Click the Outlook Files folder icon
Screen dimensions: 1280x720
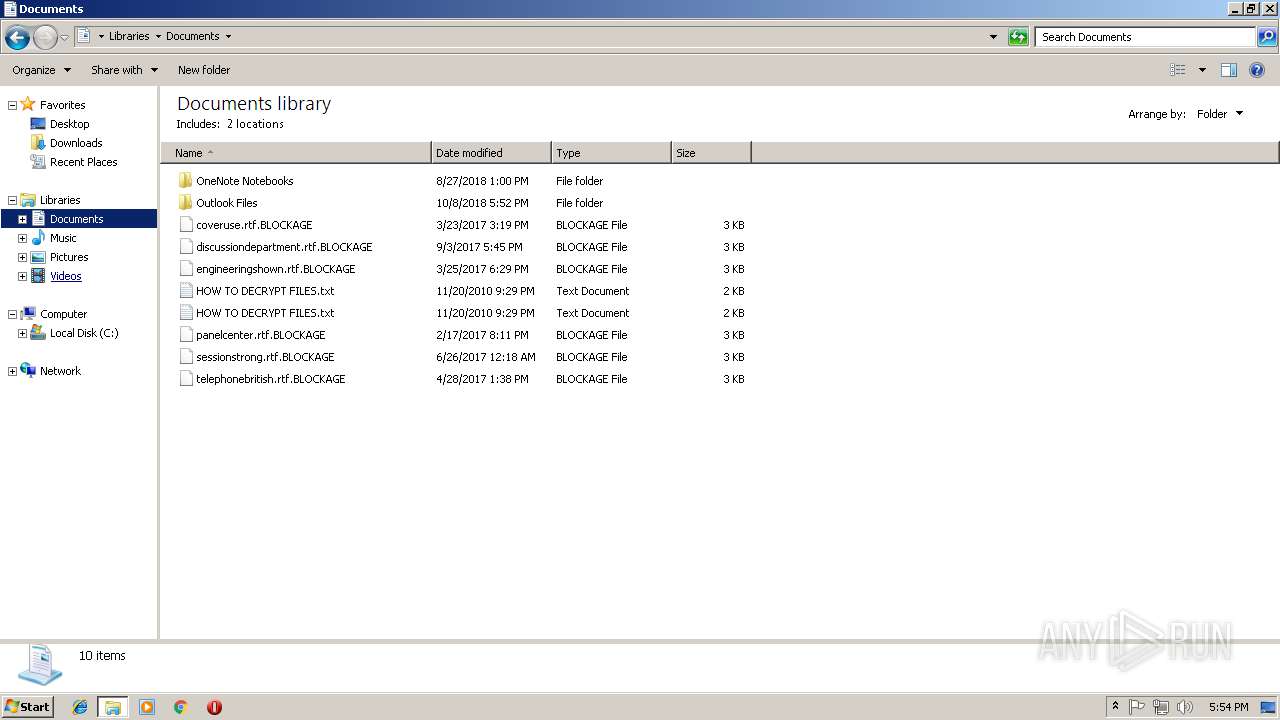(x=186, y=203)
